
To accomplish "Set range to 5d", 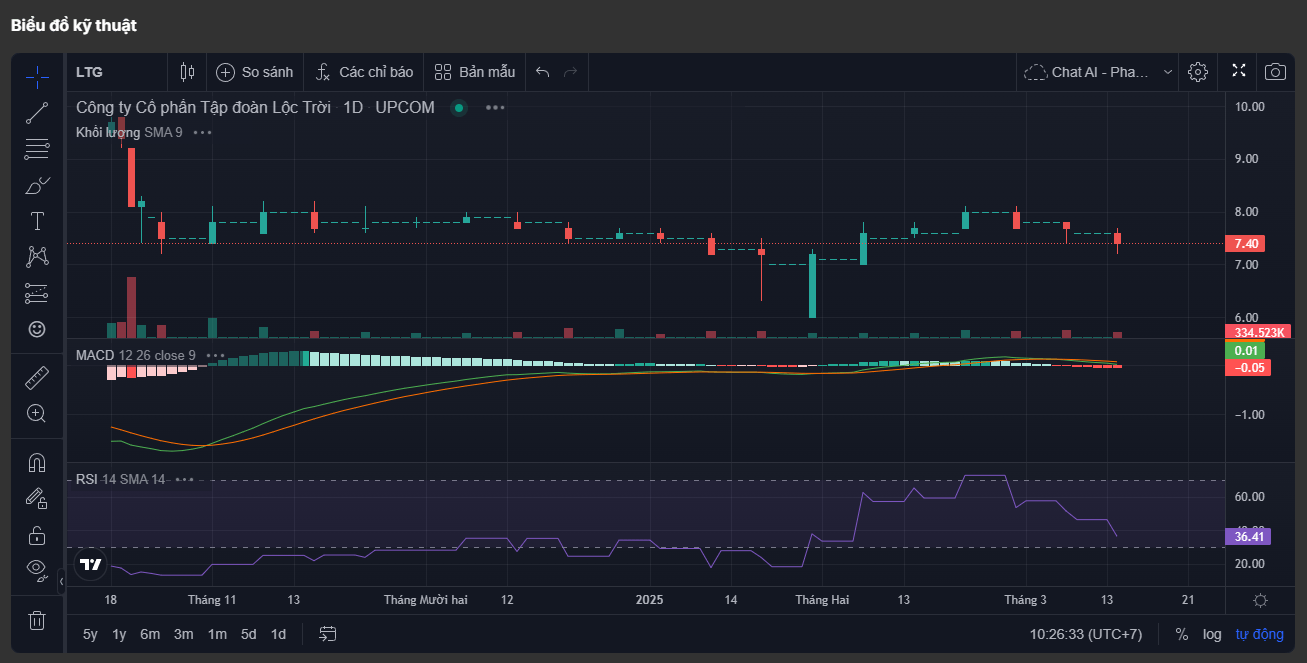I will click(x=248, y=634).
